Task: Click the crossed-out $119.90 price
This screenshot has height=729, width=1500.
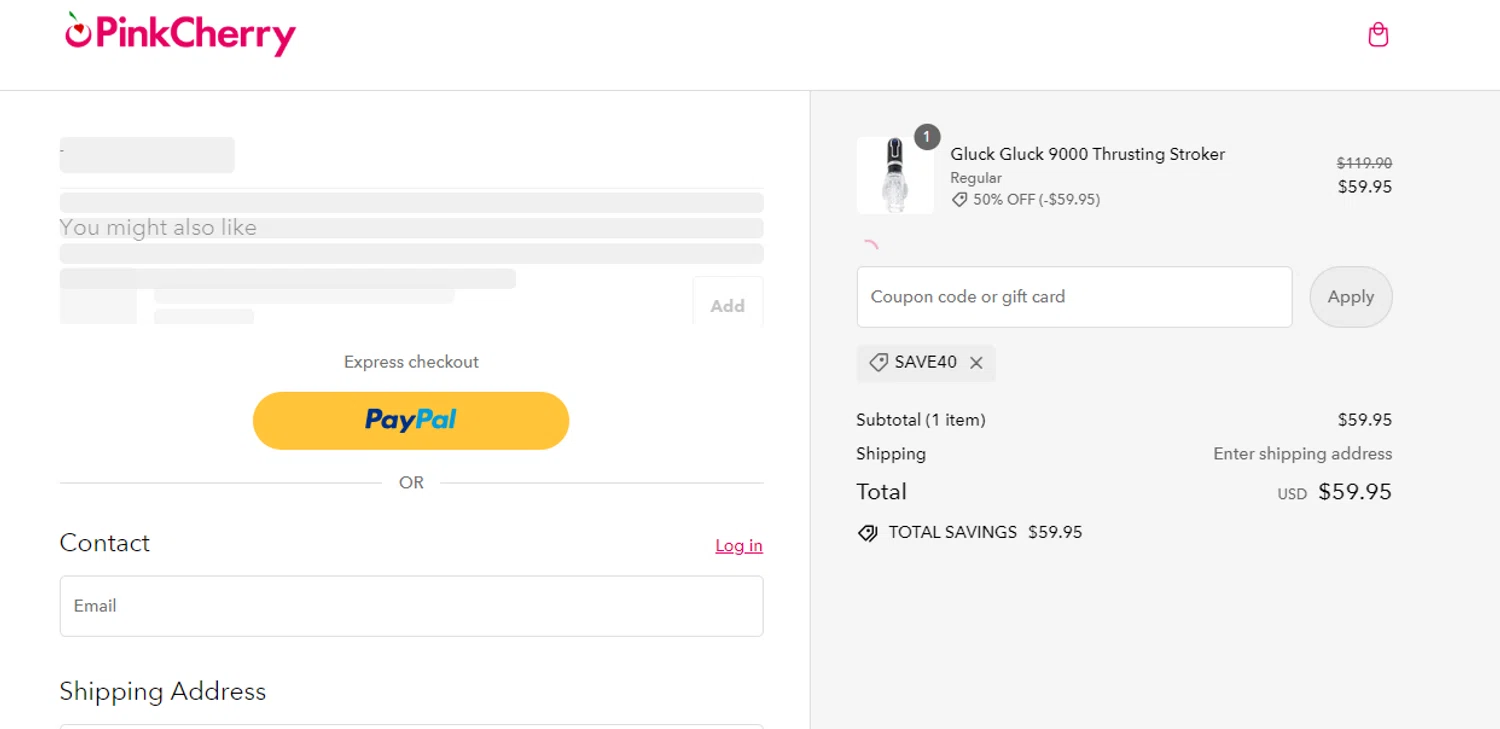Action: 1364,163
